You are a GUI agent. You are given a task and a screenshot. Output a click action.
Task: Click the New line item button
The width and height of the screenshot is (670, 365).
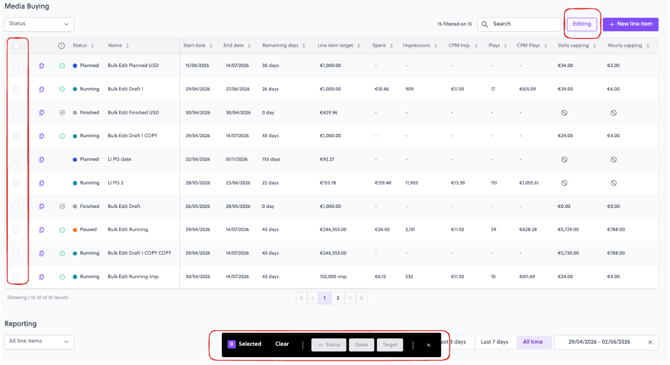630,24
